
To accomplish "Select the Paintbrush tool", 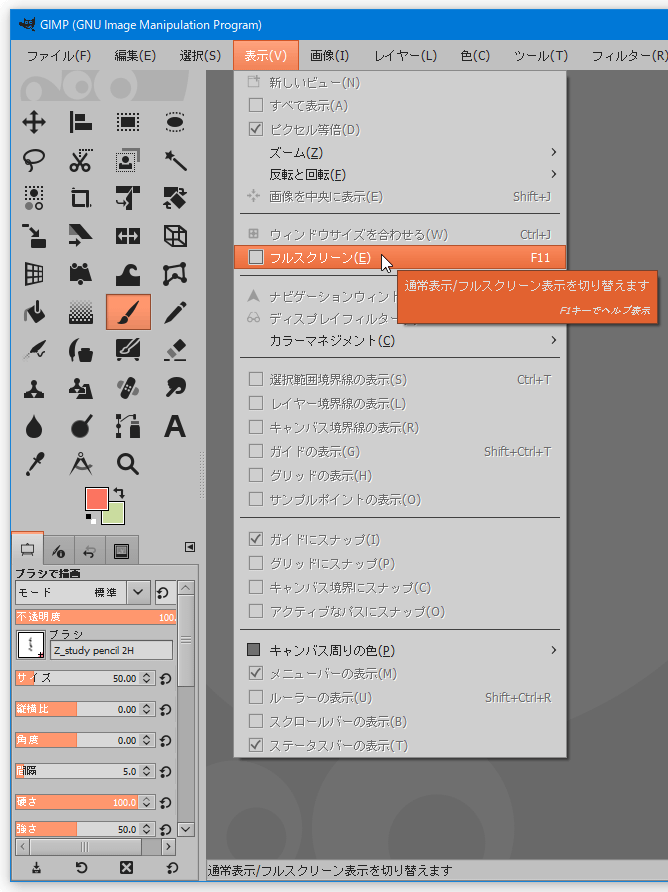I will (x=129, y=312).
